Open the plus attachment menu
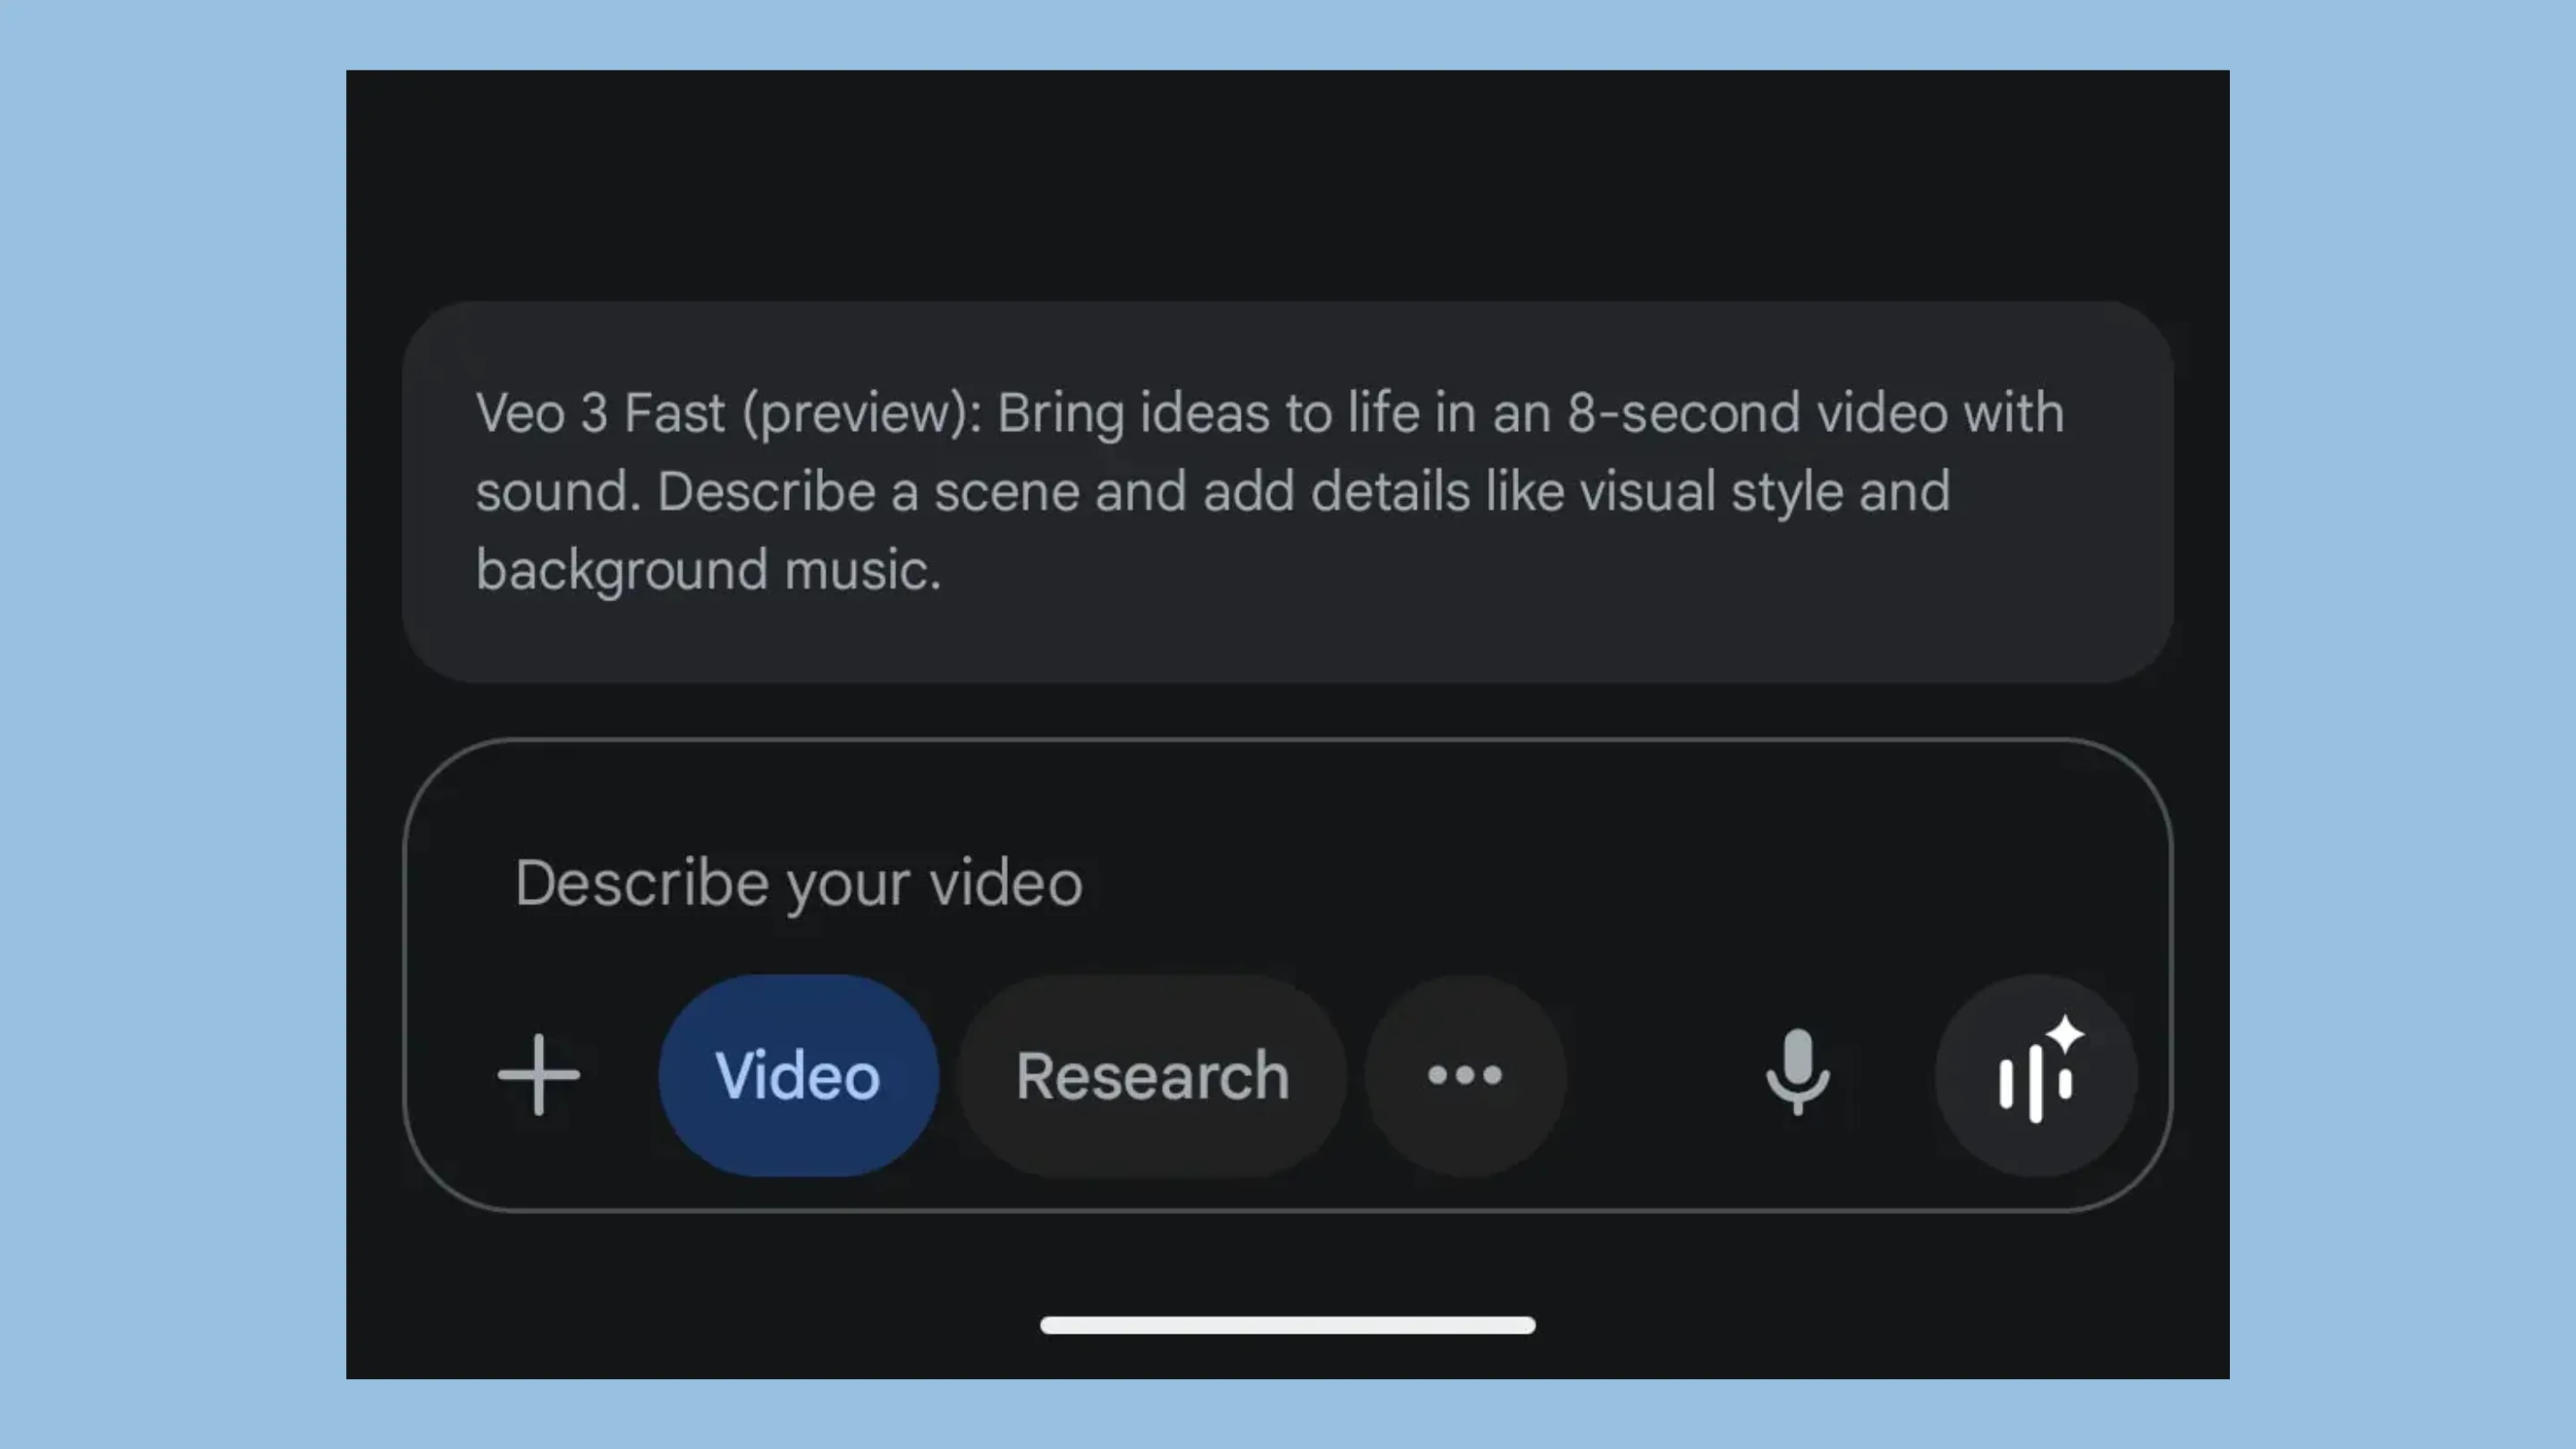This screenshot has width=2576, height=1449. tap(539, 1075)
